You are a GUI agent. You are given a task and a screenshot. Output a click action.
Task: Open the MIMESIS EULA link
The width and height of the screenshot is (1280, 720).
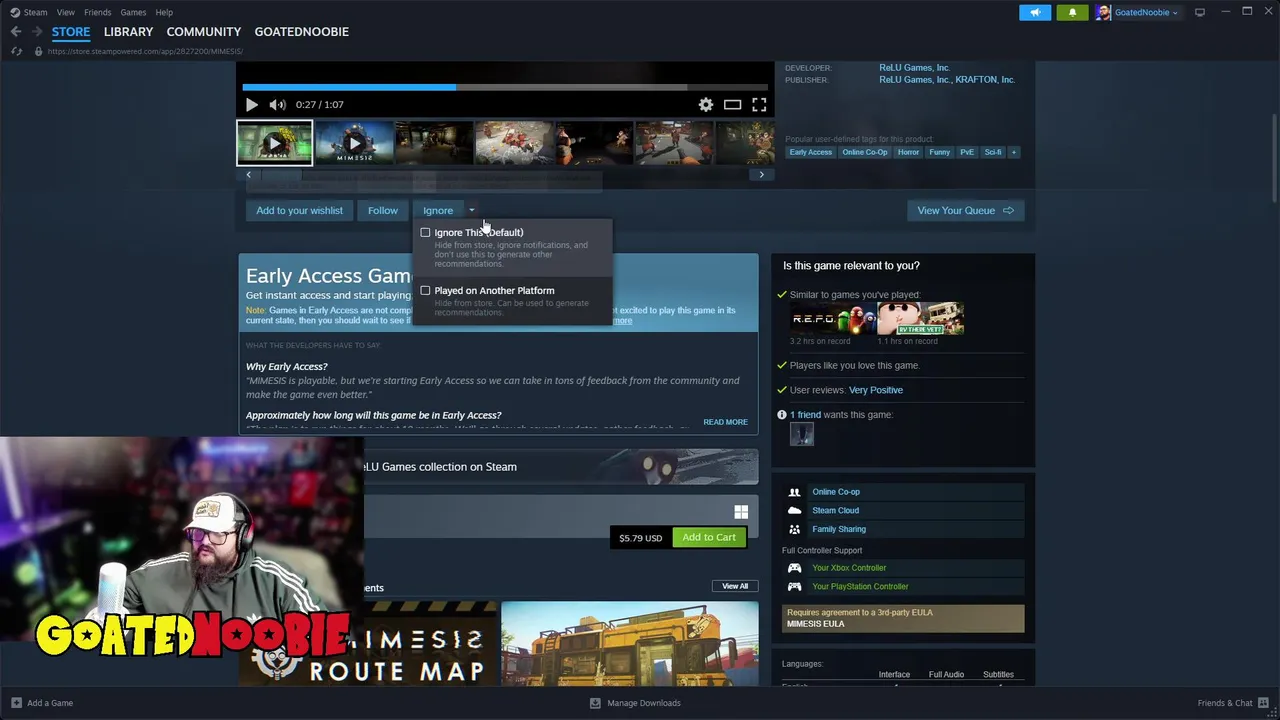815,624
